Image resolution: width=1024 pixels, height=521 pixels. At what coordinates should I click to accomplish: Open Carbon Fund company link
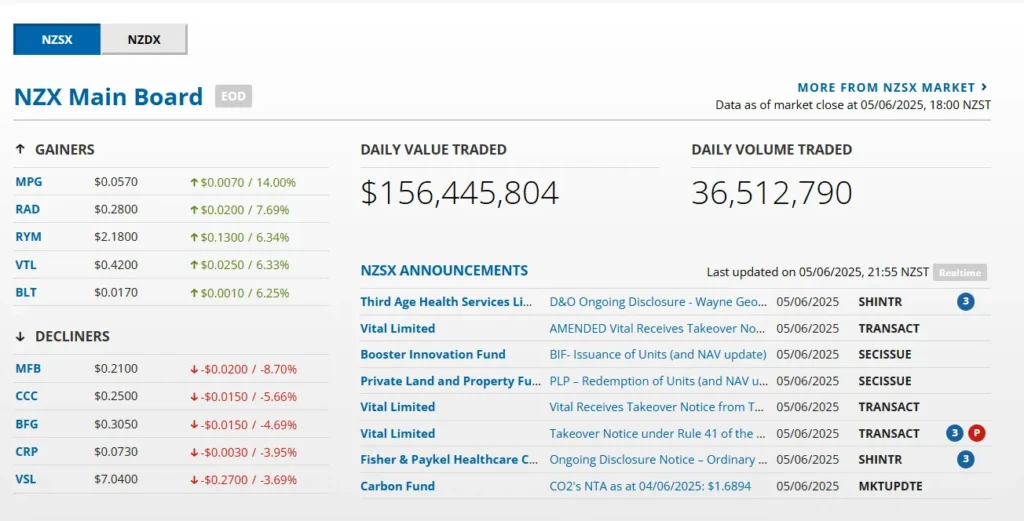coord(397,486)
